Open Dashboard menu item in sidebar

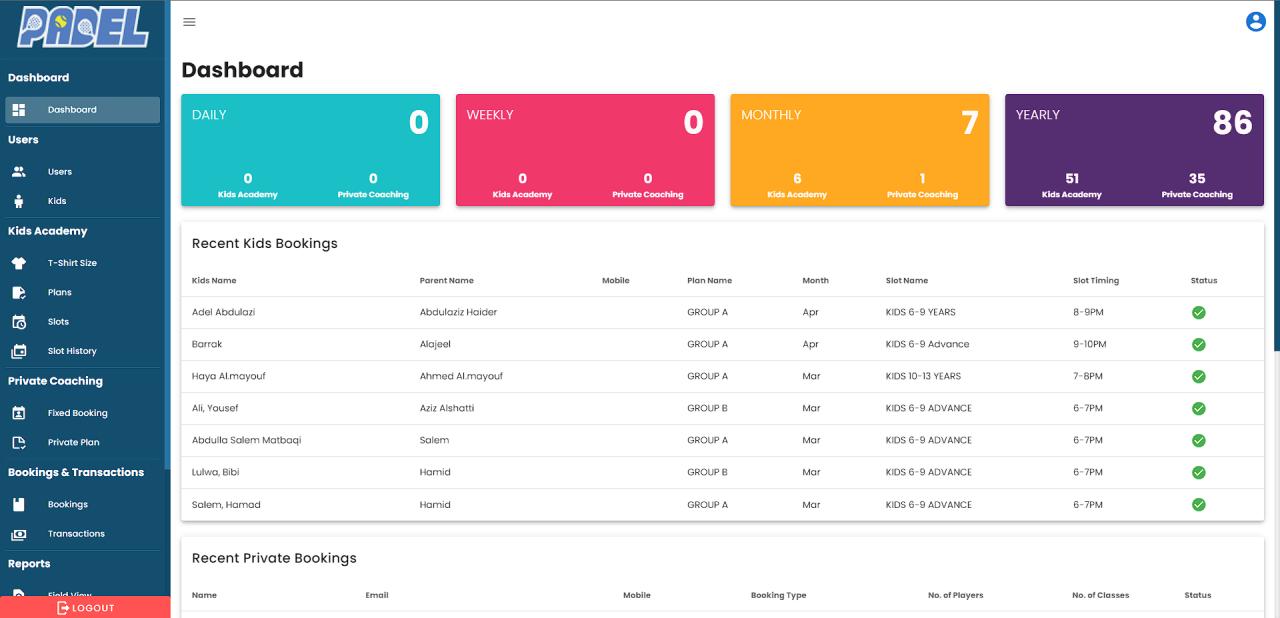pyautogui.click(x=82, y=110)
